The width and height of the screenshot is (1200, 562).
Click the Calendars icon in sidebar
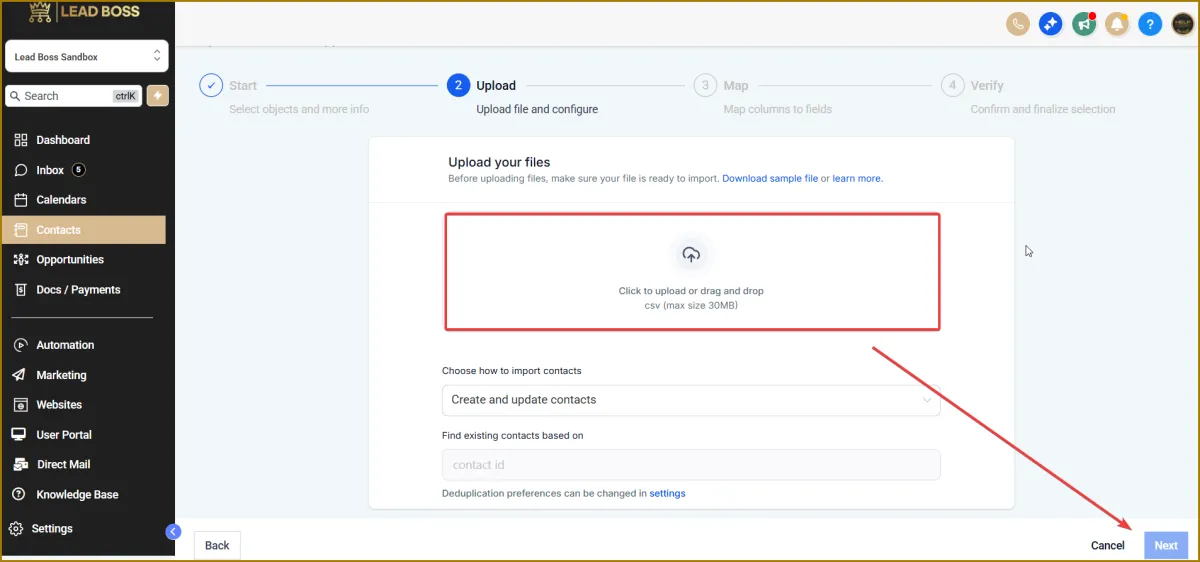tap(21, 200)
